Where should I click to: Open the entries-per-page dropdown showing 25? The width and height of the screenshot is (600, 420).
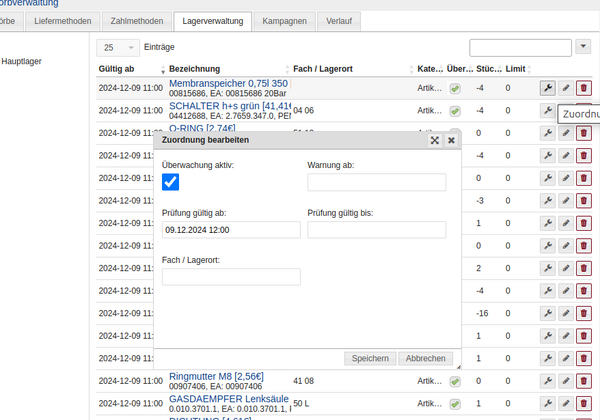pyautogui.click(x=118, y=47)
